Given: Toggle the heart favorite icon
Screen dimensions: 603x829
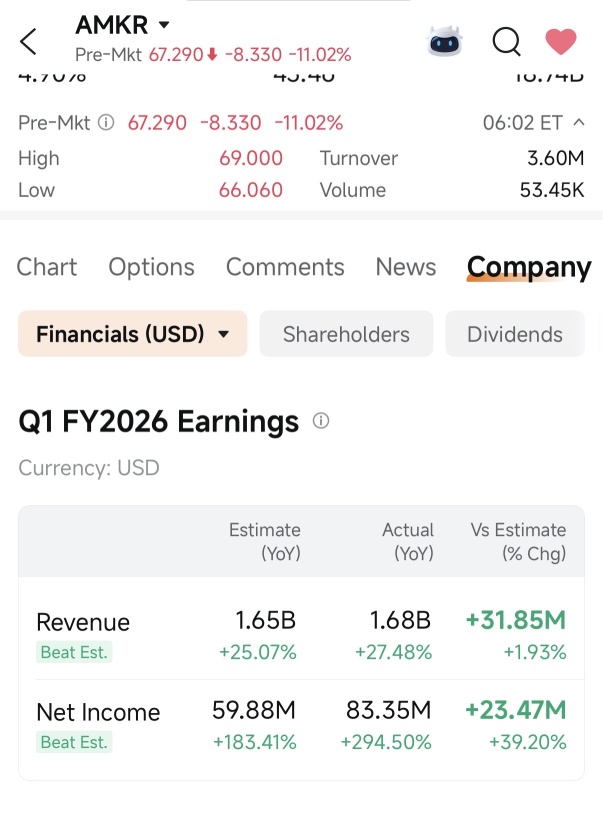Looking at the screenshot, I should (x=561, y=41).
